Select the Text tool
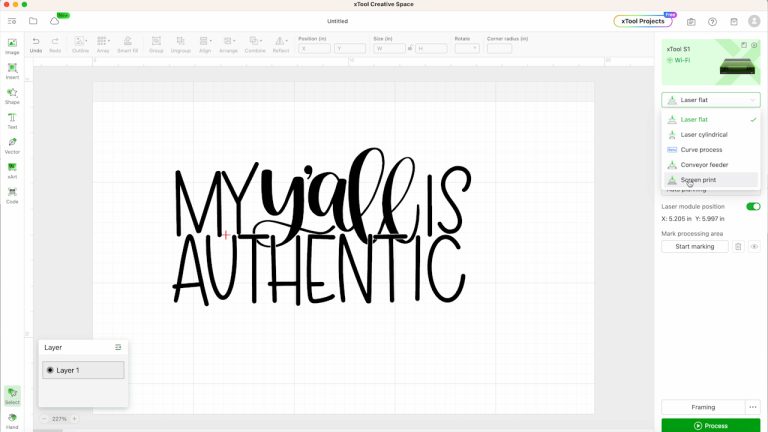This screenshot has height=432, width=768. click(x=12, y=119)
